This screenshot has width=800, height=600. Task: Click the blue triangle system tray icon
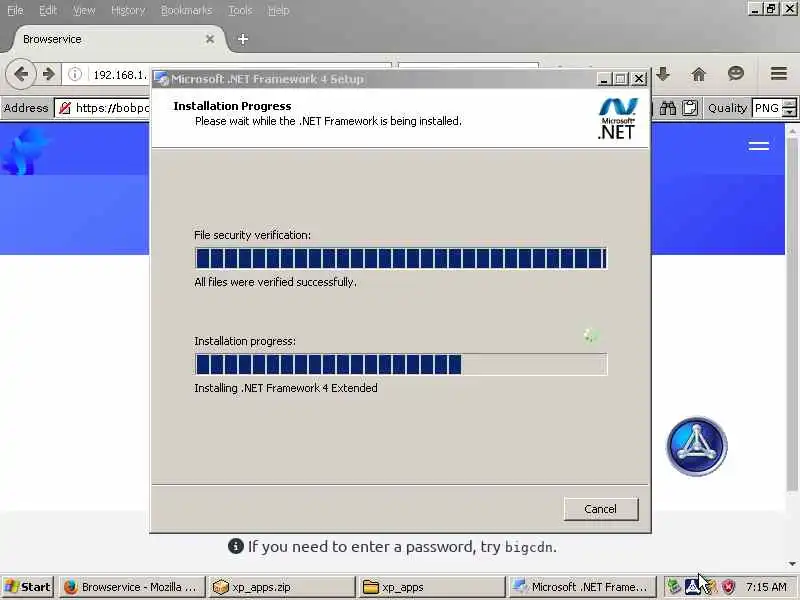point(692,587)
